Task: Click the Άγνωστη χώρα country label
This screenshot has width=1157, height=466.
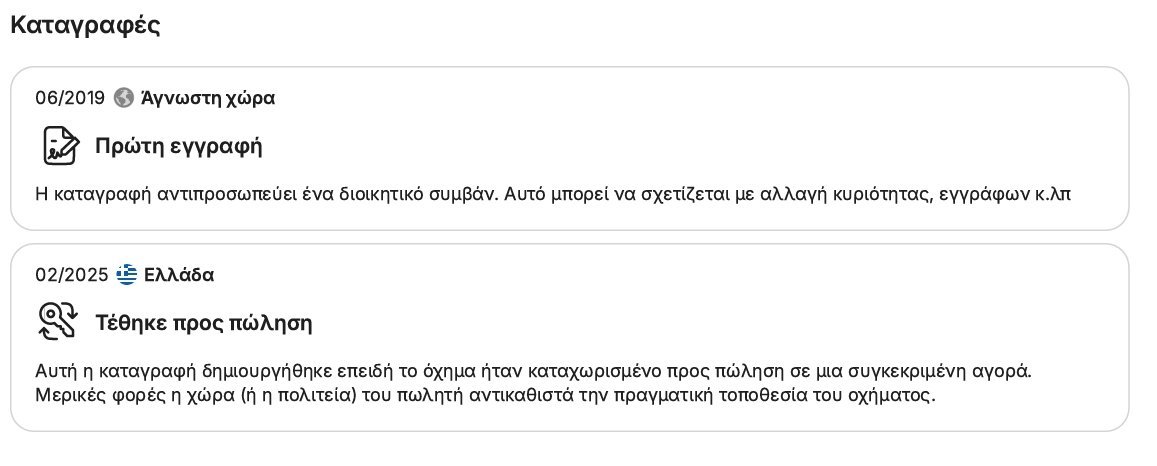Action: pos(207,98)
